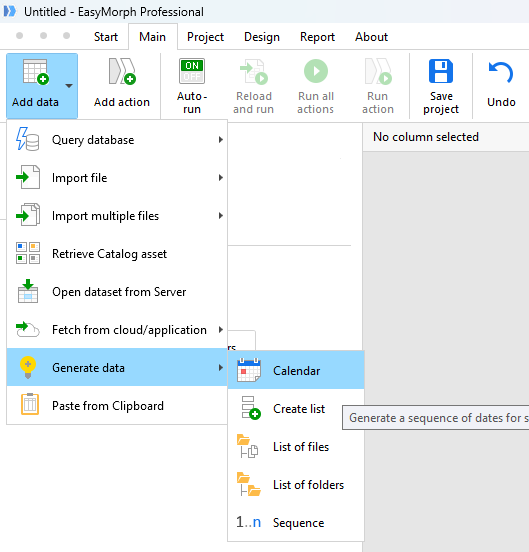Click the Add data table icon
This screenshot has width=529, height=552.
click(x=36, y=72)
